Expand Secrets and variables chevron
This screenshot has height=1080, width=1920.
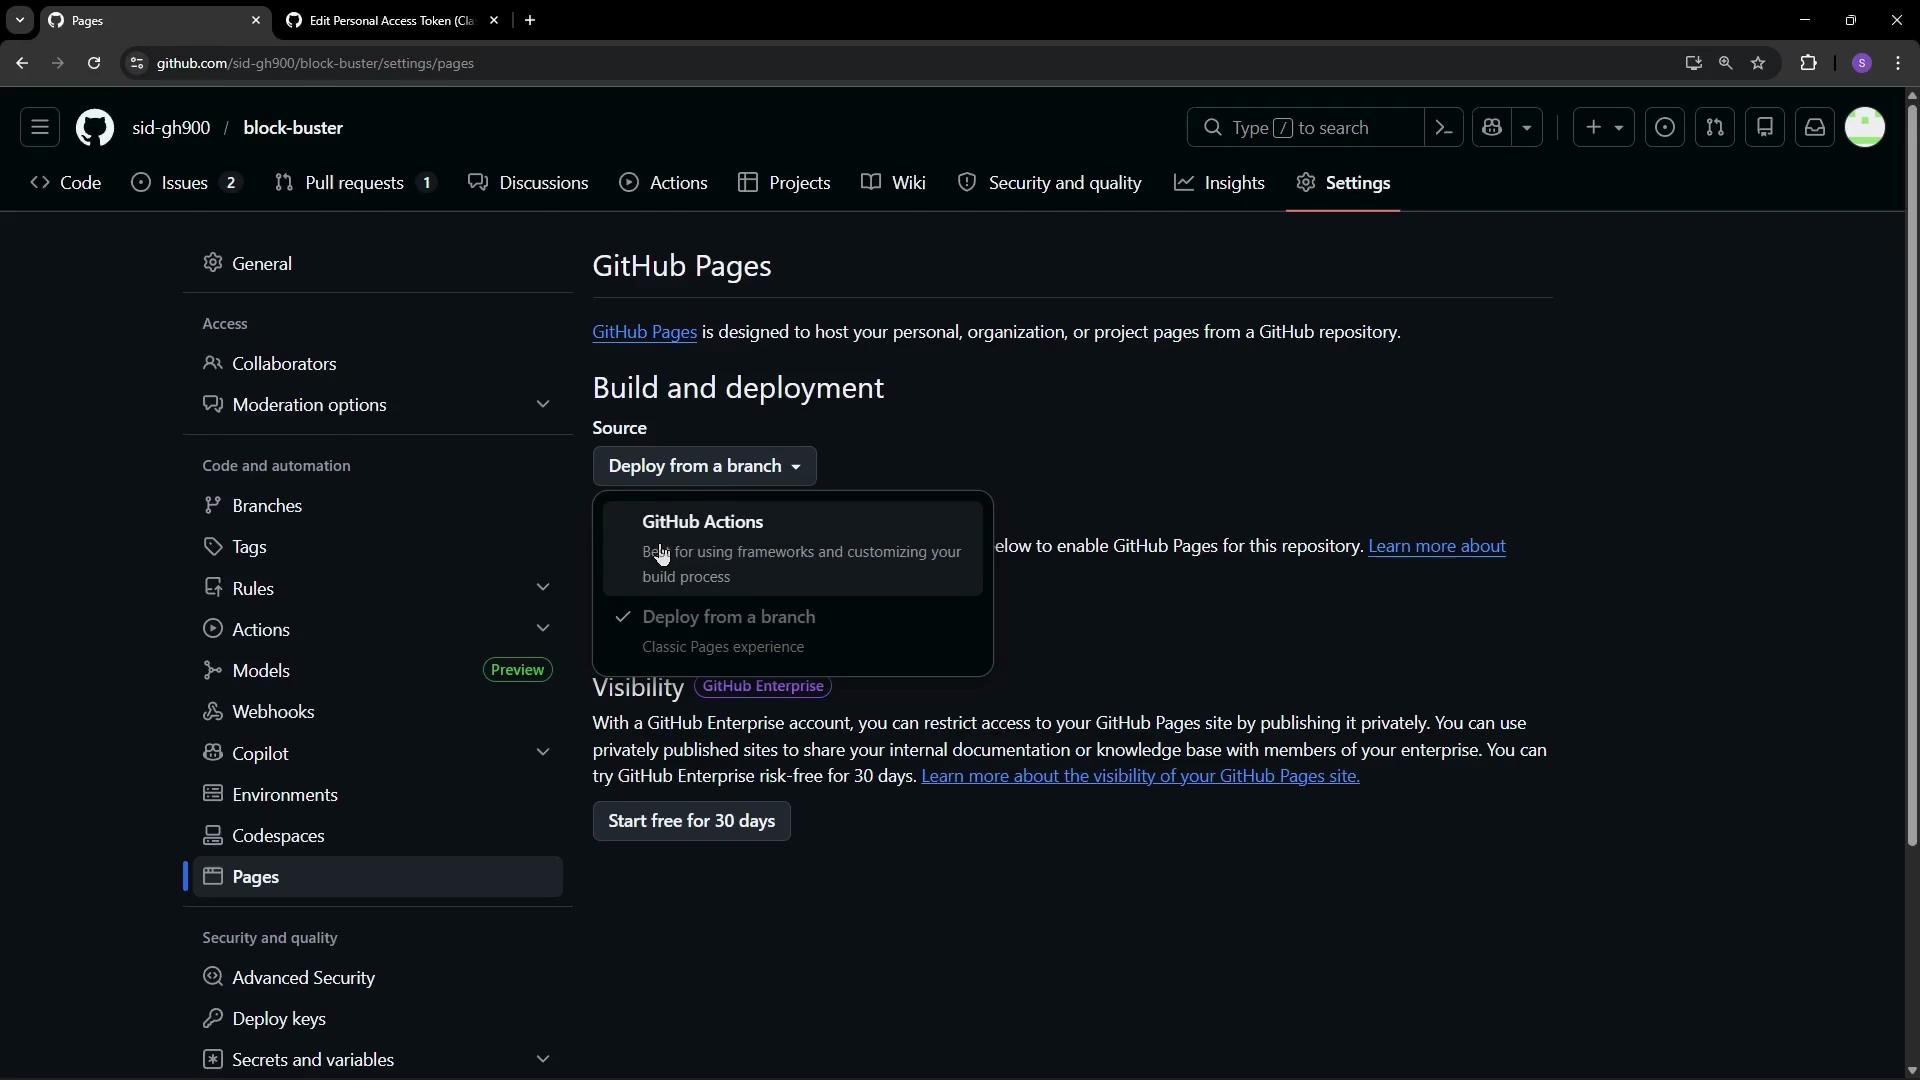pyautogui.click(x=543, y=1060)
